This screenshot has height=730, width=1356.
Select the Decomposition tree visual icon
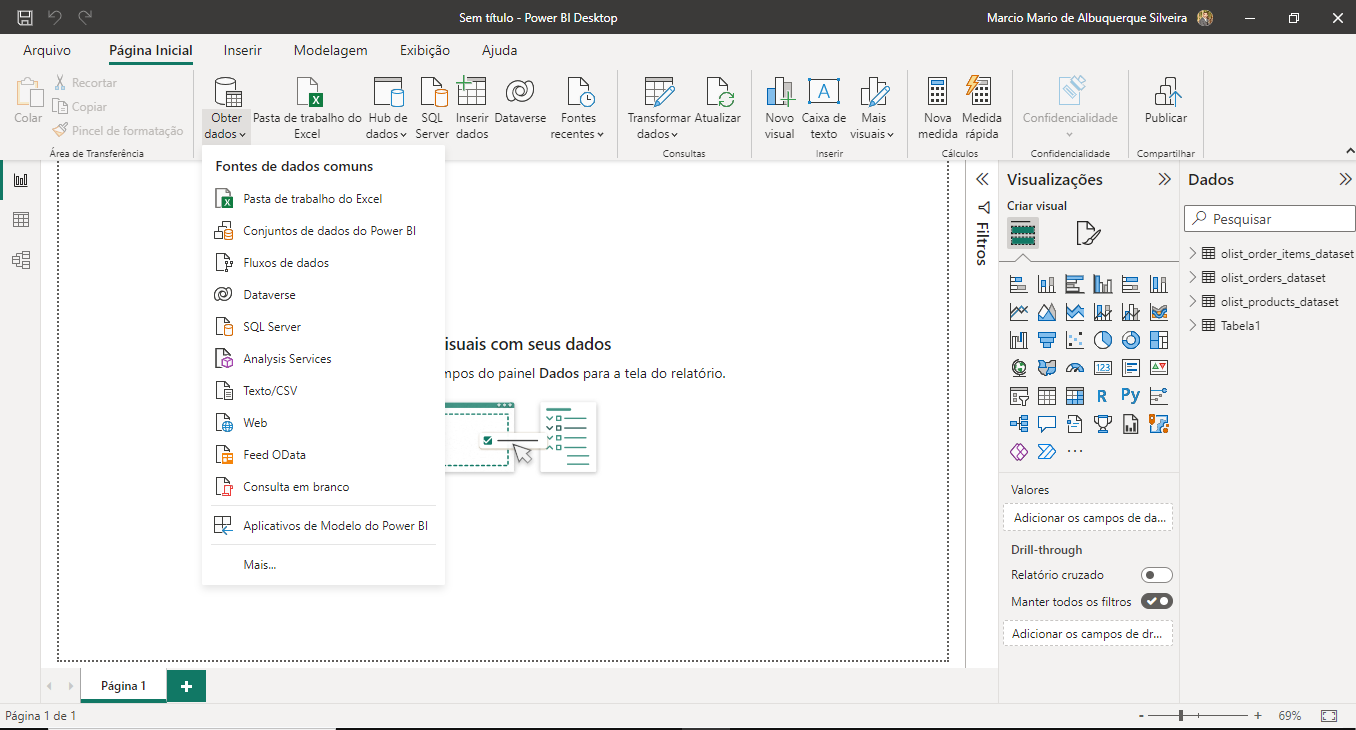[1019, 424]
